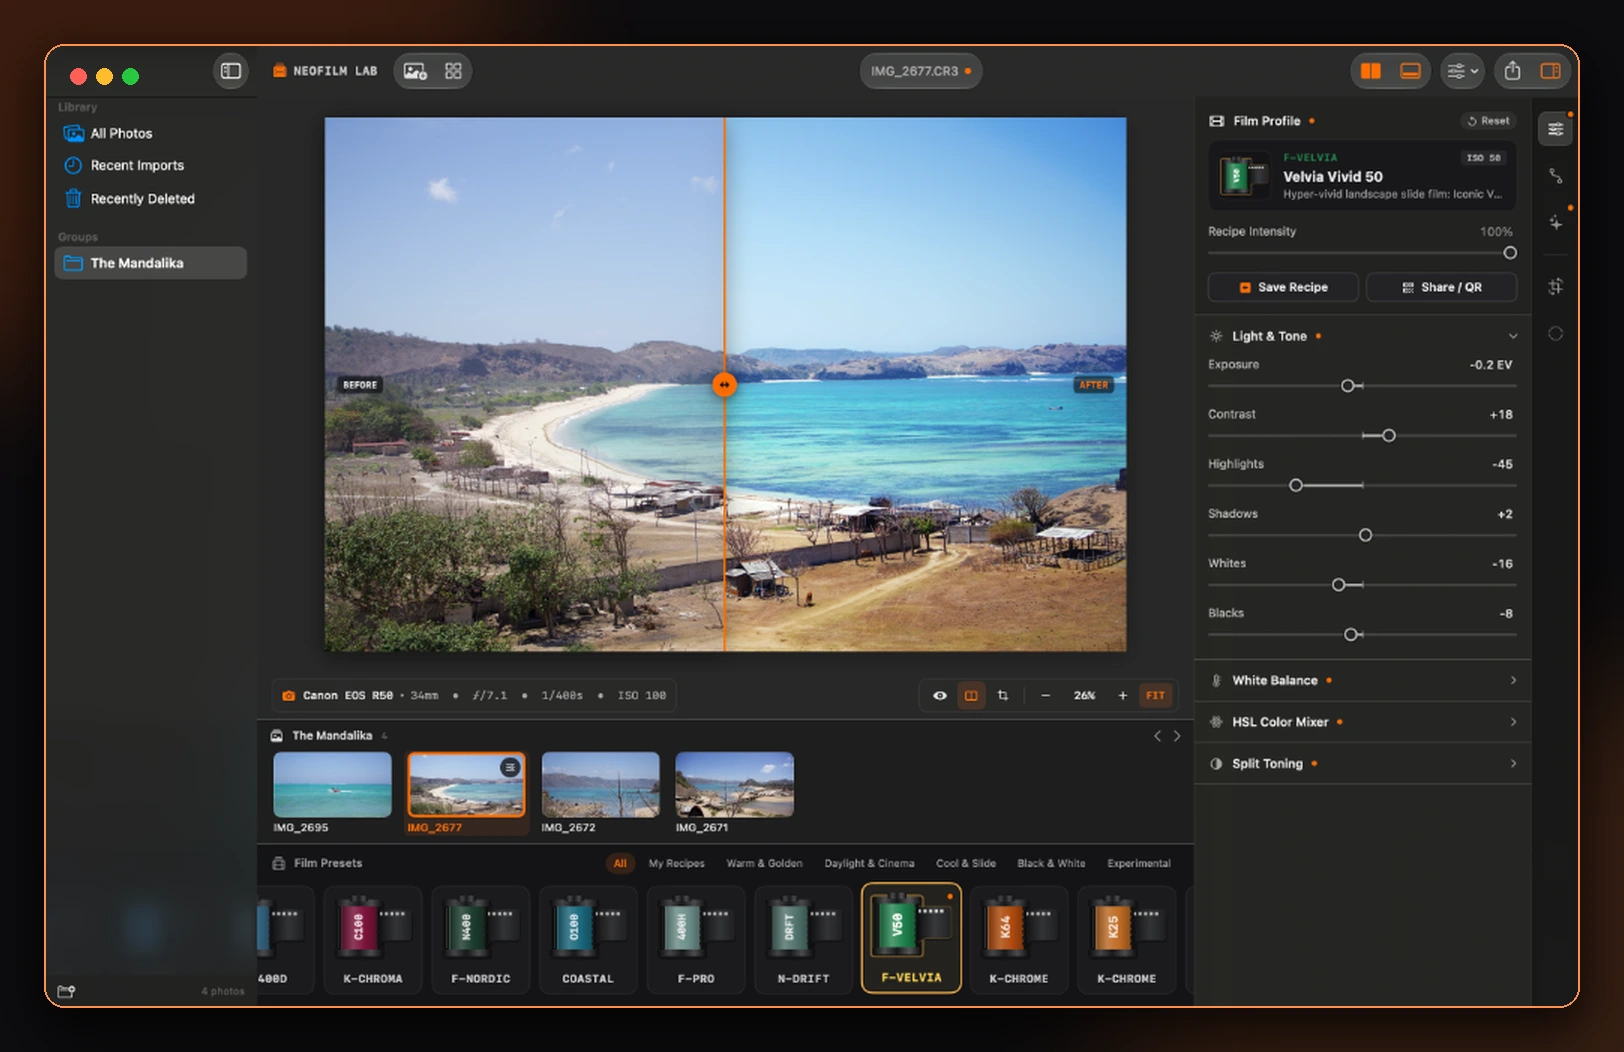The height and width of the screenshot is (1052, 1624).
Task: Open import photo icon in toolbar
Action: [415, 71]
